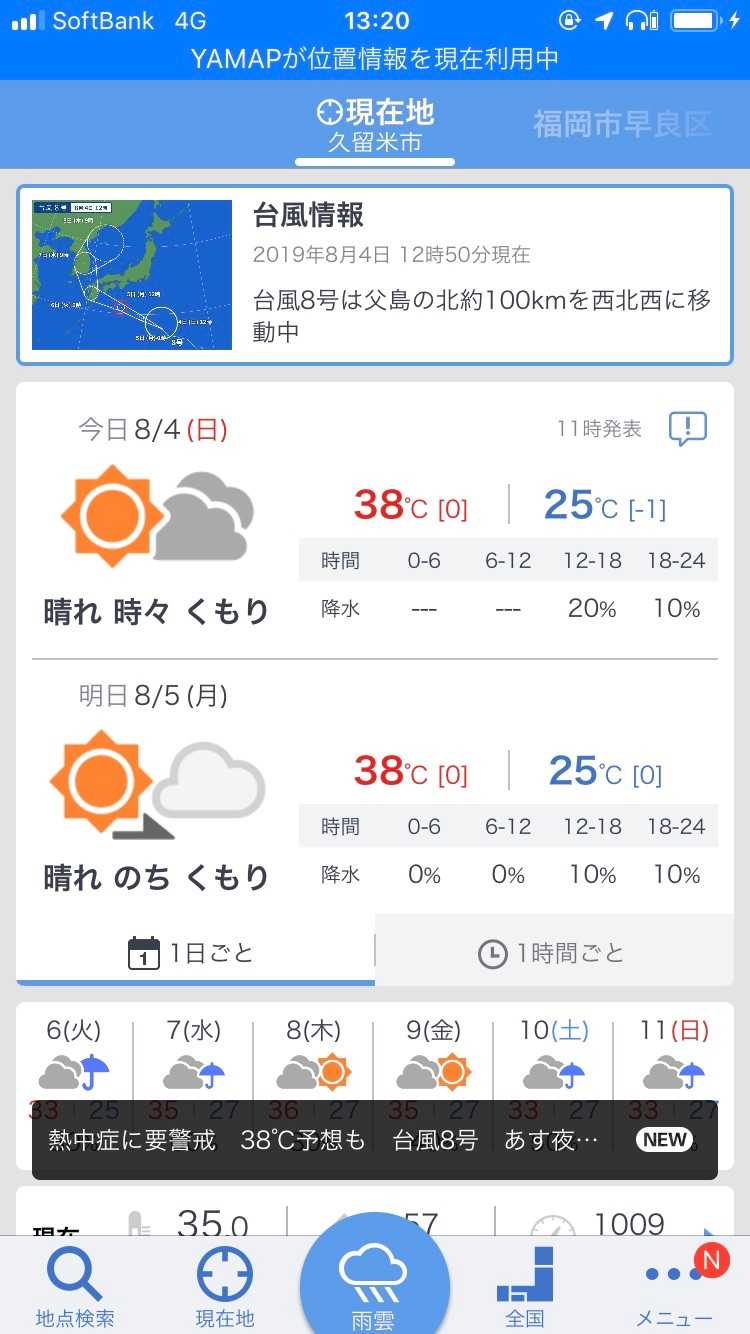The height and width of the screenshot is (1334, 750).
Task: Open the 地点検索 location search
Action: point(74,1286)
